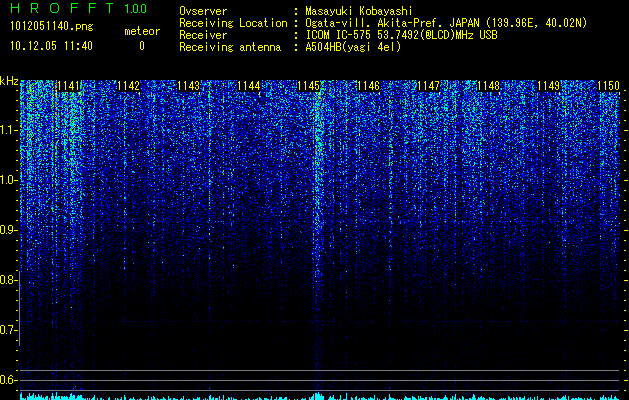Click the Receiving antenna label
Screen dimensions: 629x400
tap(230, 47)
